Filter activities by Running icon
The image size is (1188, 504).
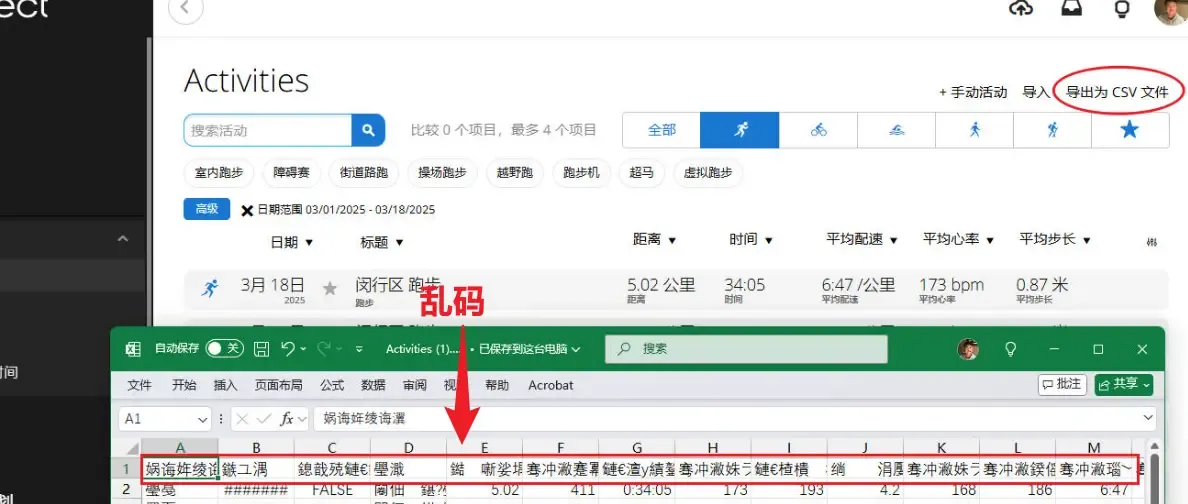coord(739,130)
